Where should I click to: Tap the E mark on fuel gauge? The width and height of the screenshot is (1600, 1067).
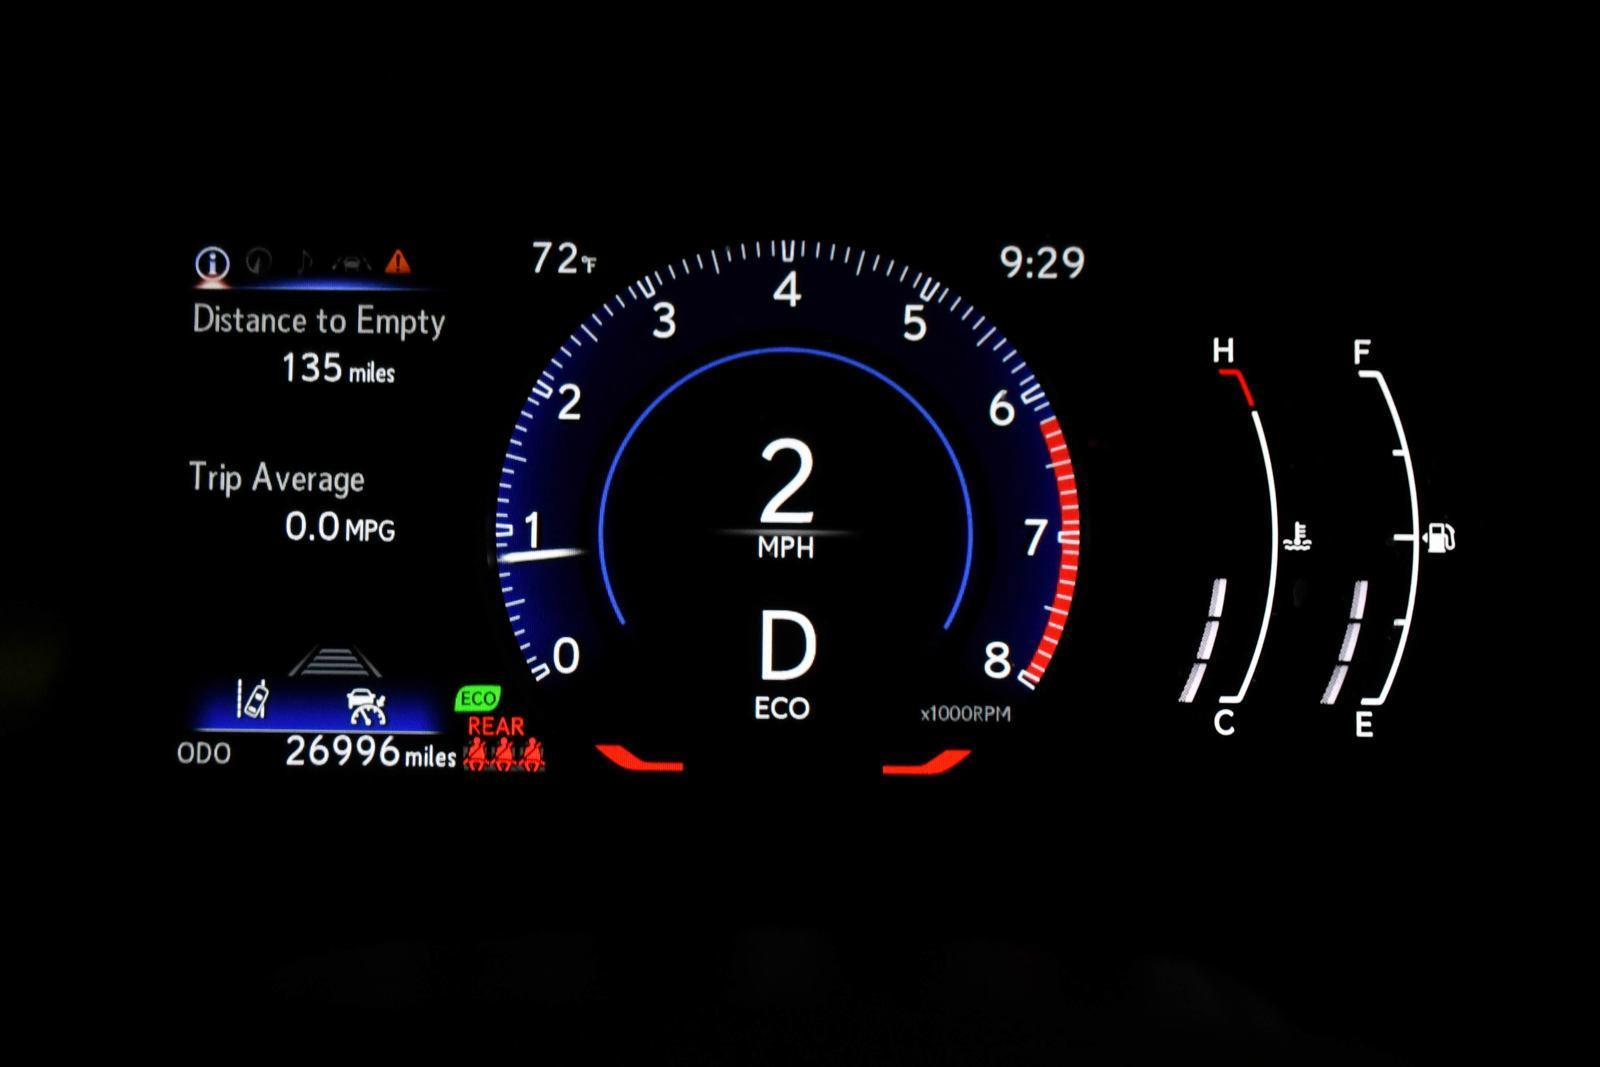tap(1363, 724)
